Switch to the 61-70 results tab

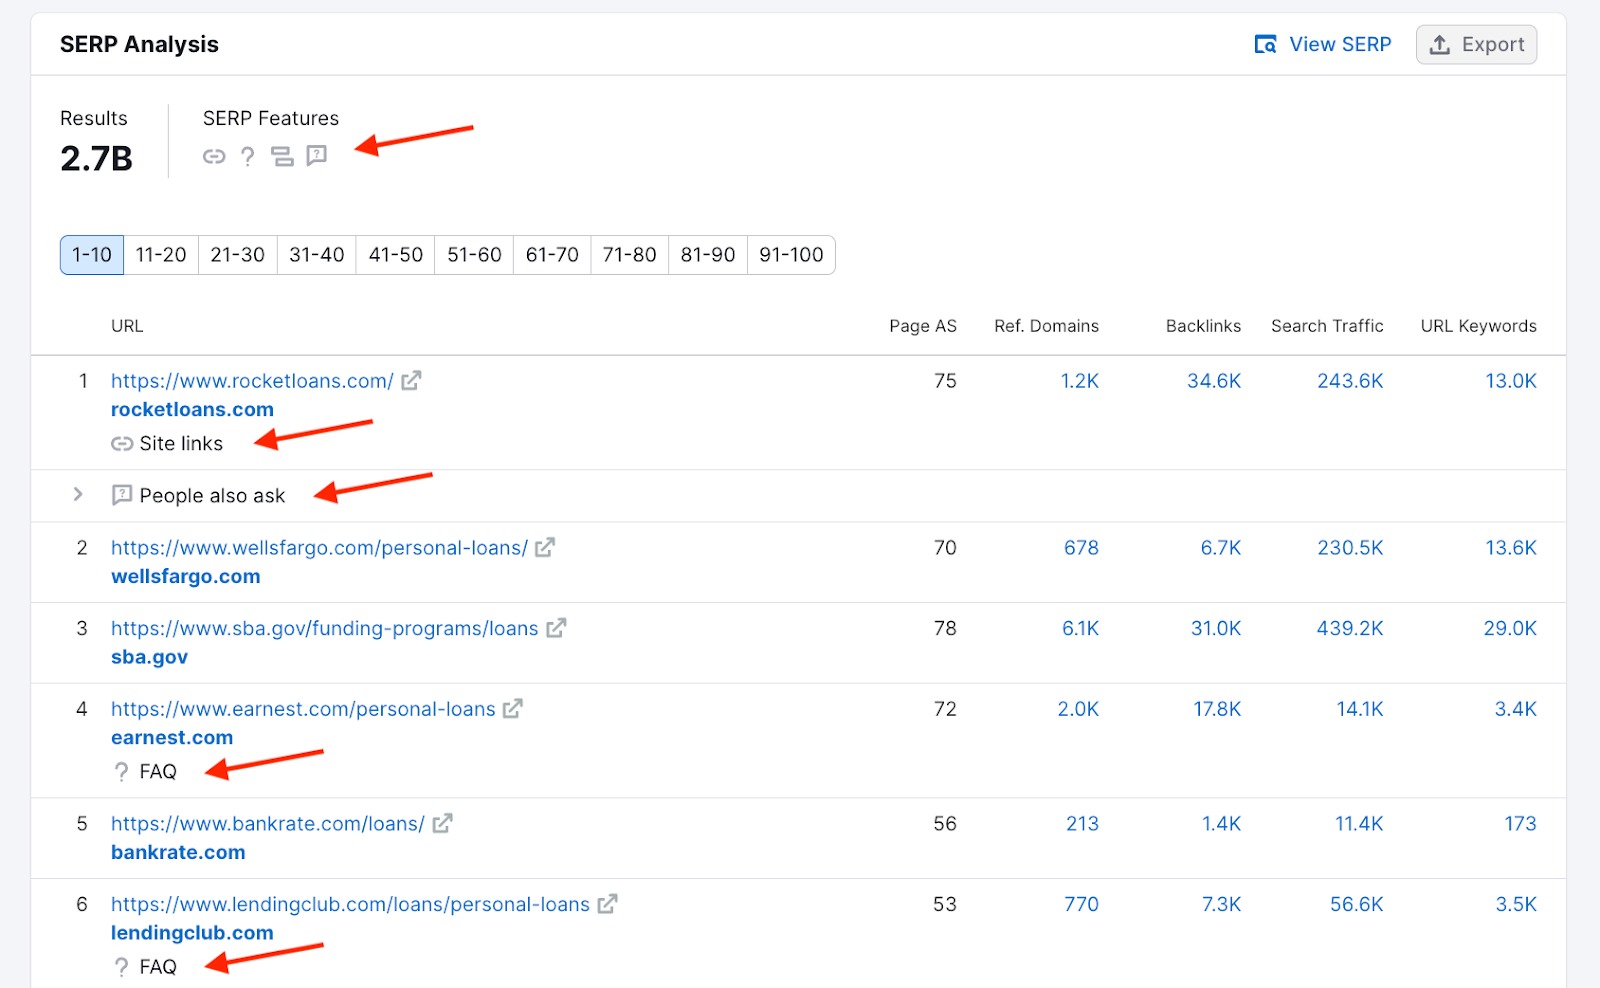tap(552, 255)
